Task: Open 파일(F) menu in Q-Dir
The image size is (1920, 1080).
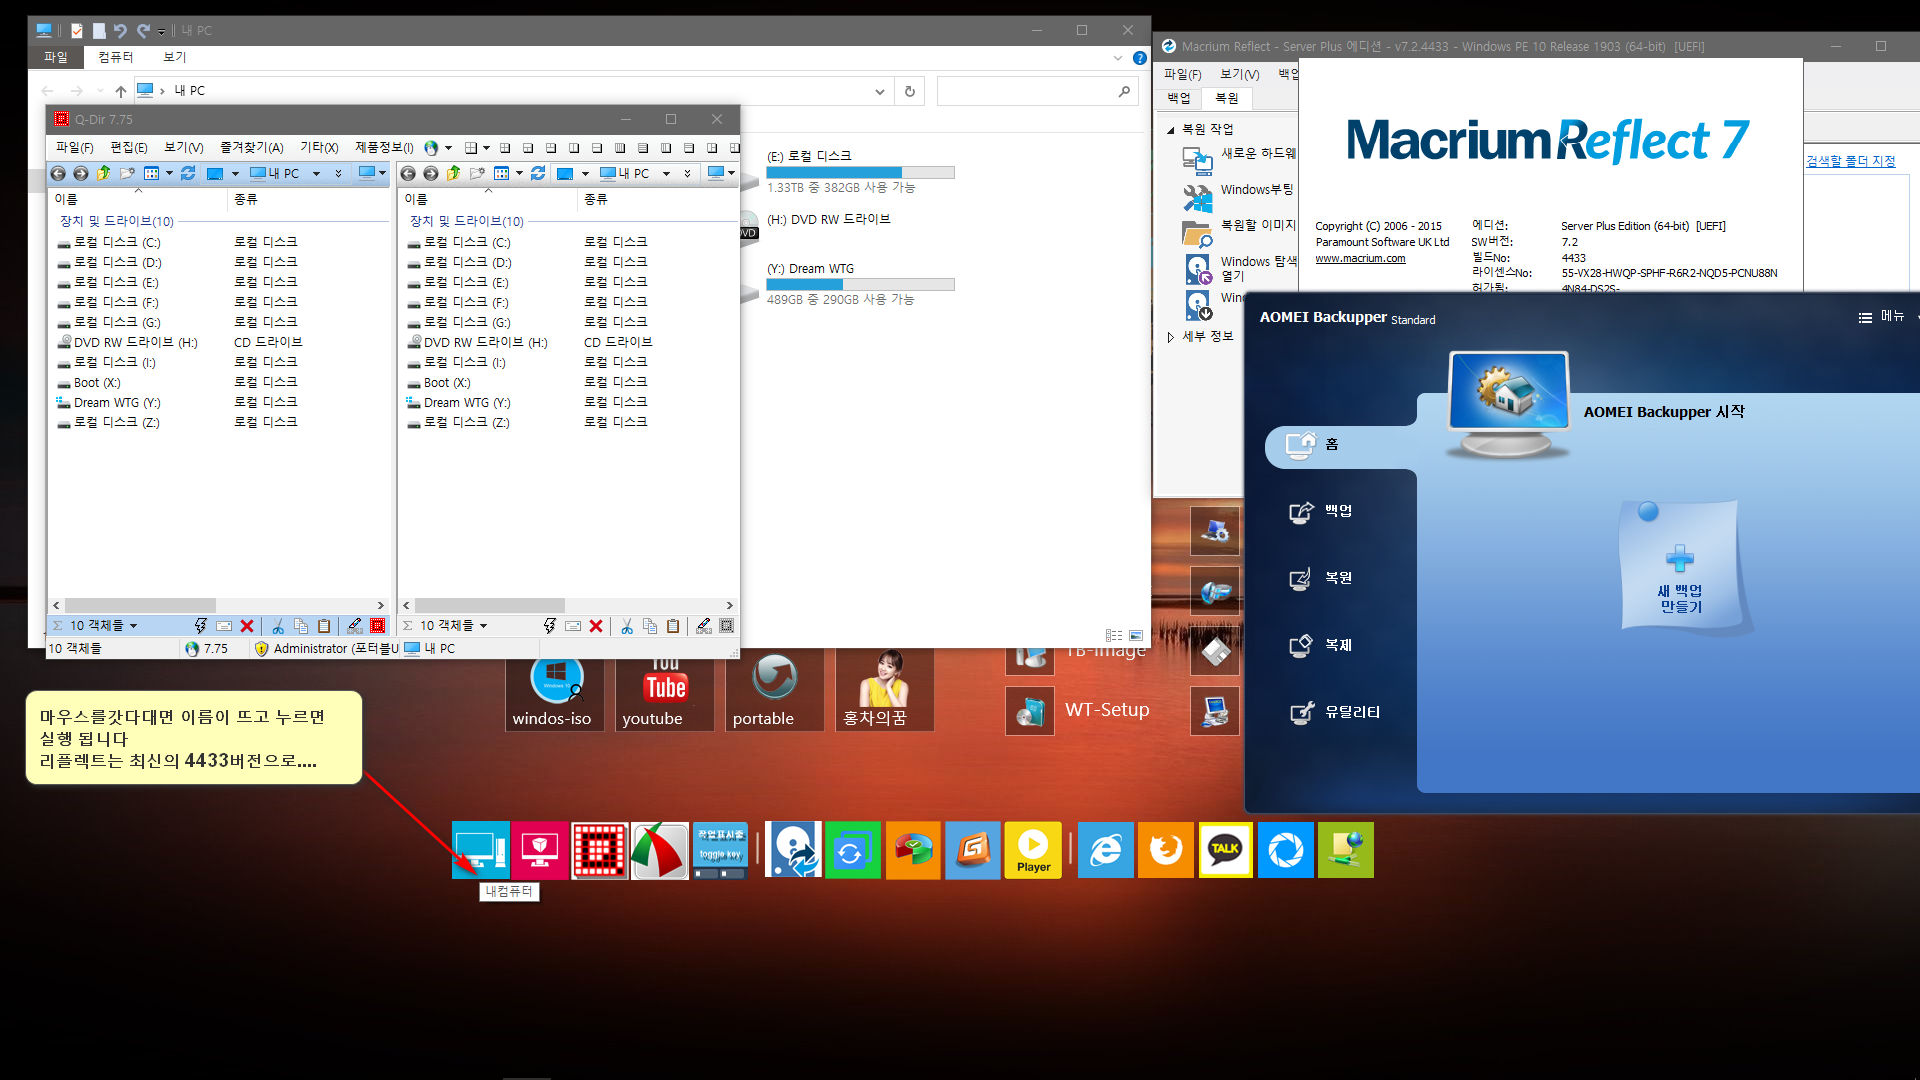Action: pos(74,148)
